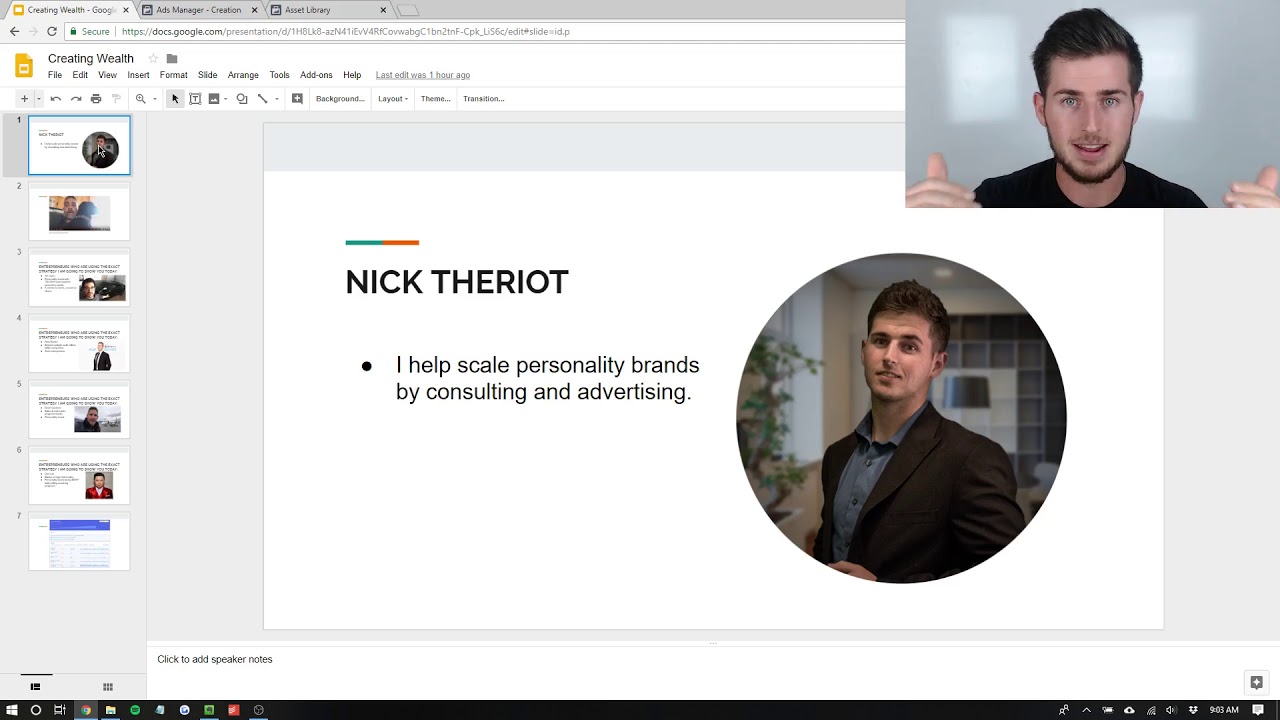Click the Google Slides home logo

[x=24, y=67]
